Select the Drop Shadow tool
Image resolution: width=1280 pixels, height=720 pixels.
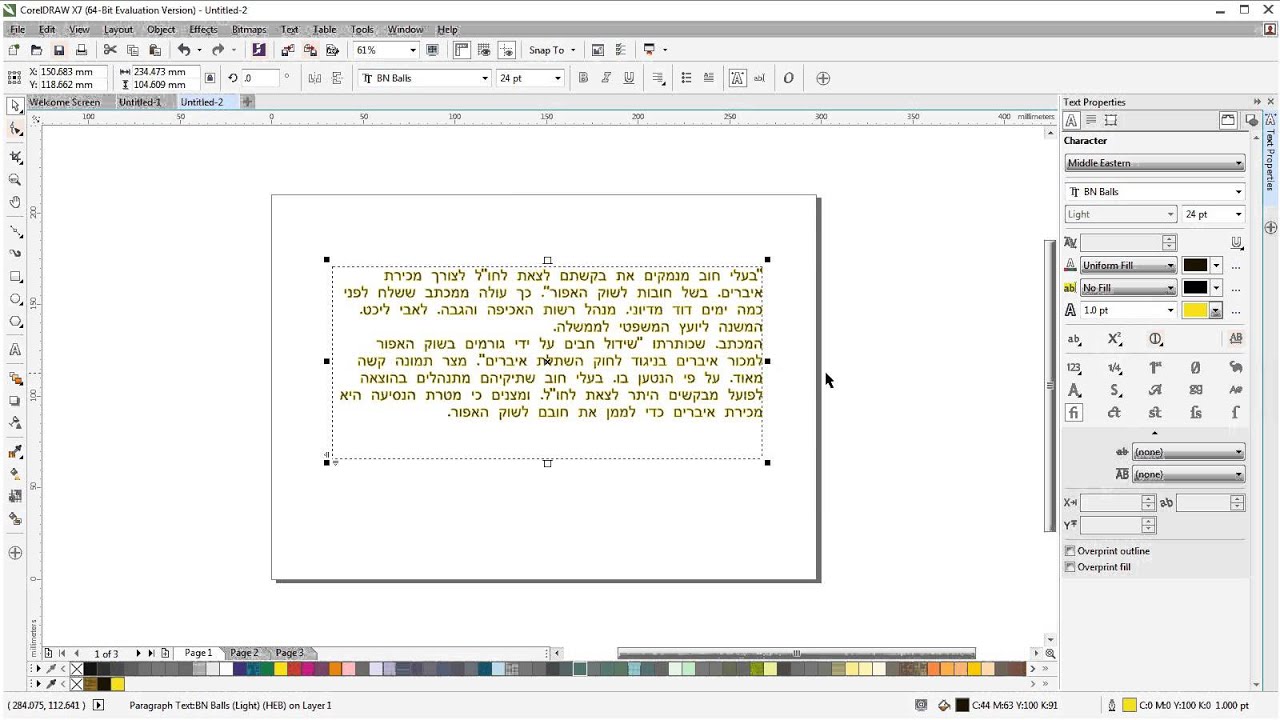click(x=15, y=401)
